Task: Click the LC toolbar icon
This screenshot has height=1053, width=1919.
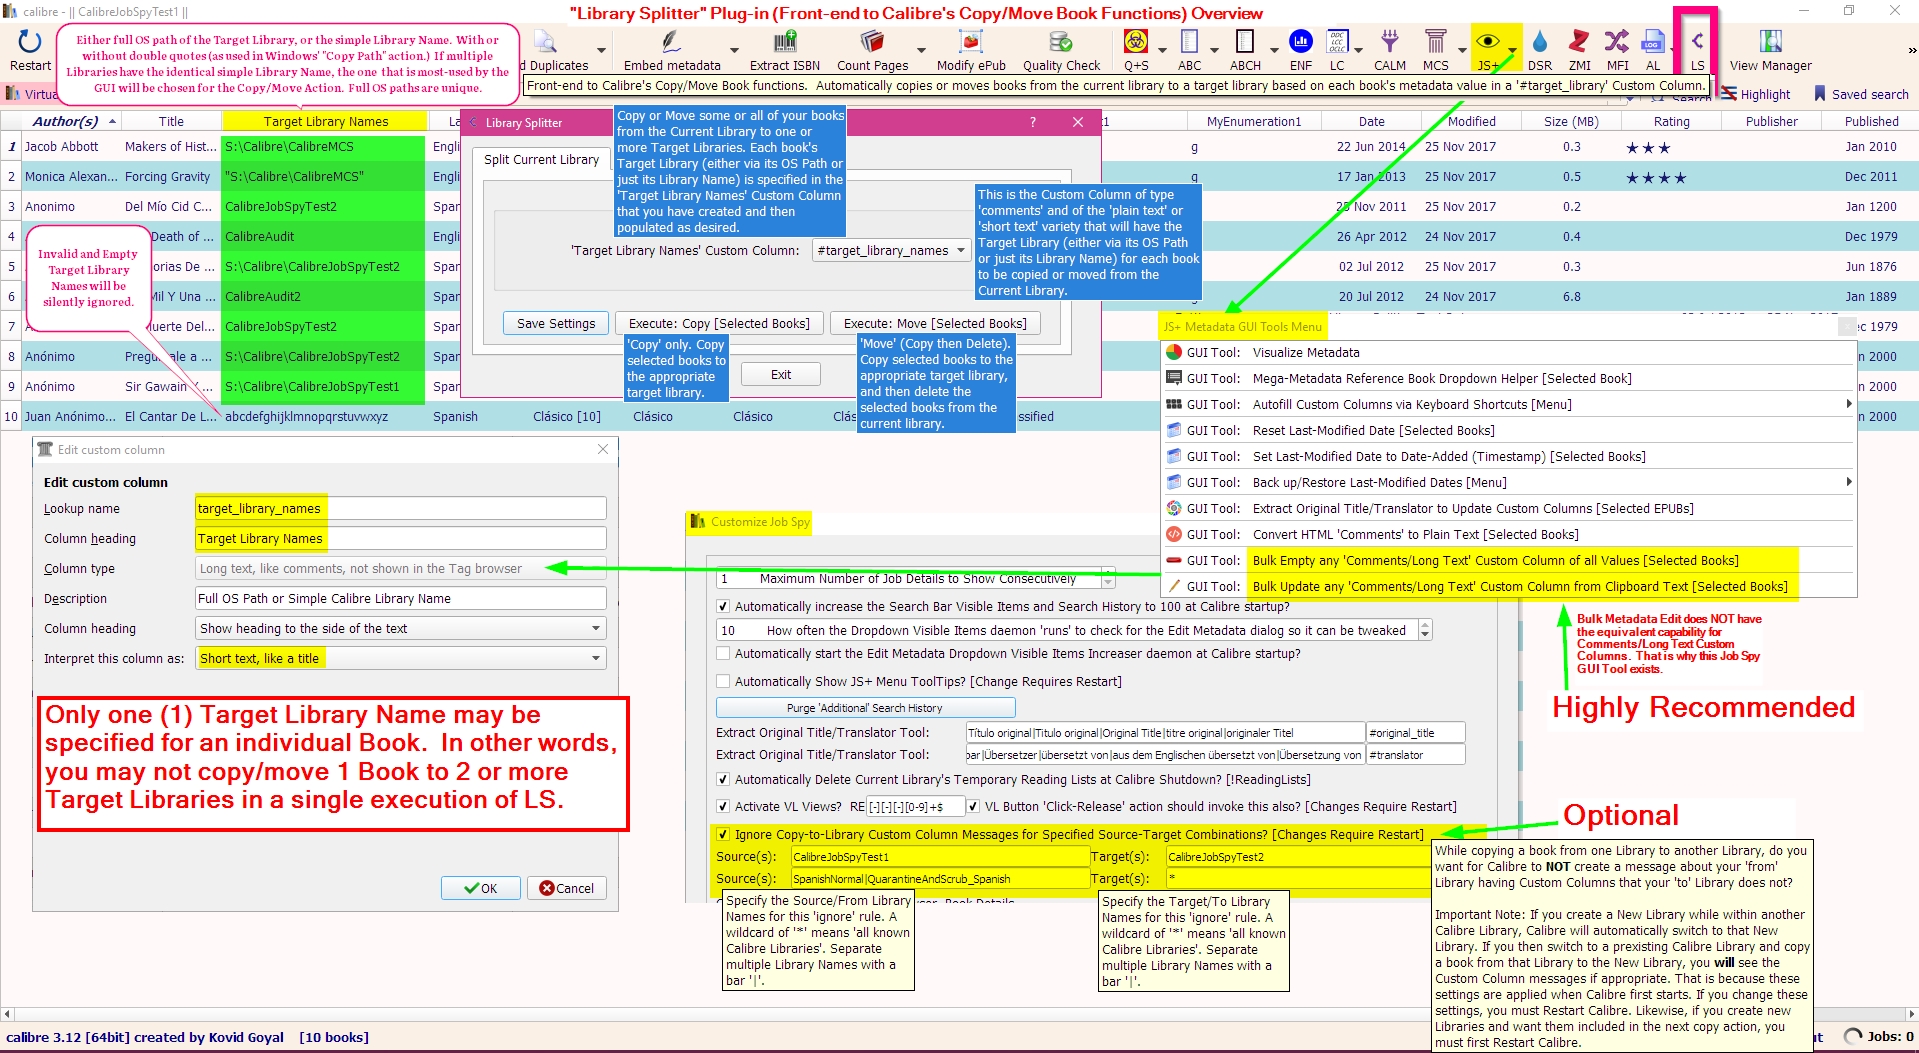Action: click(1337, 41)
